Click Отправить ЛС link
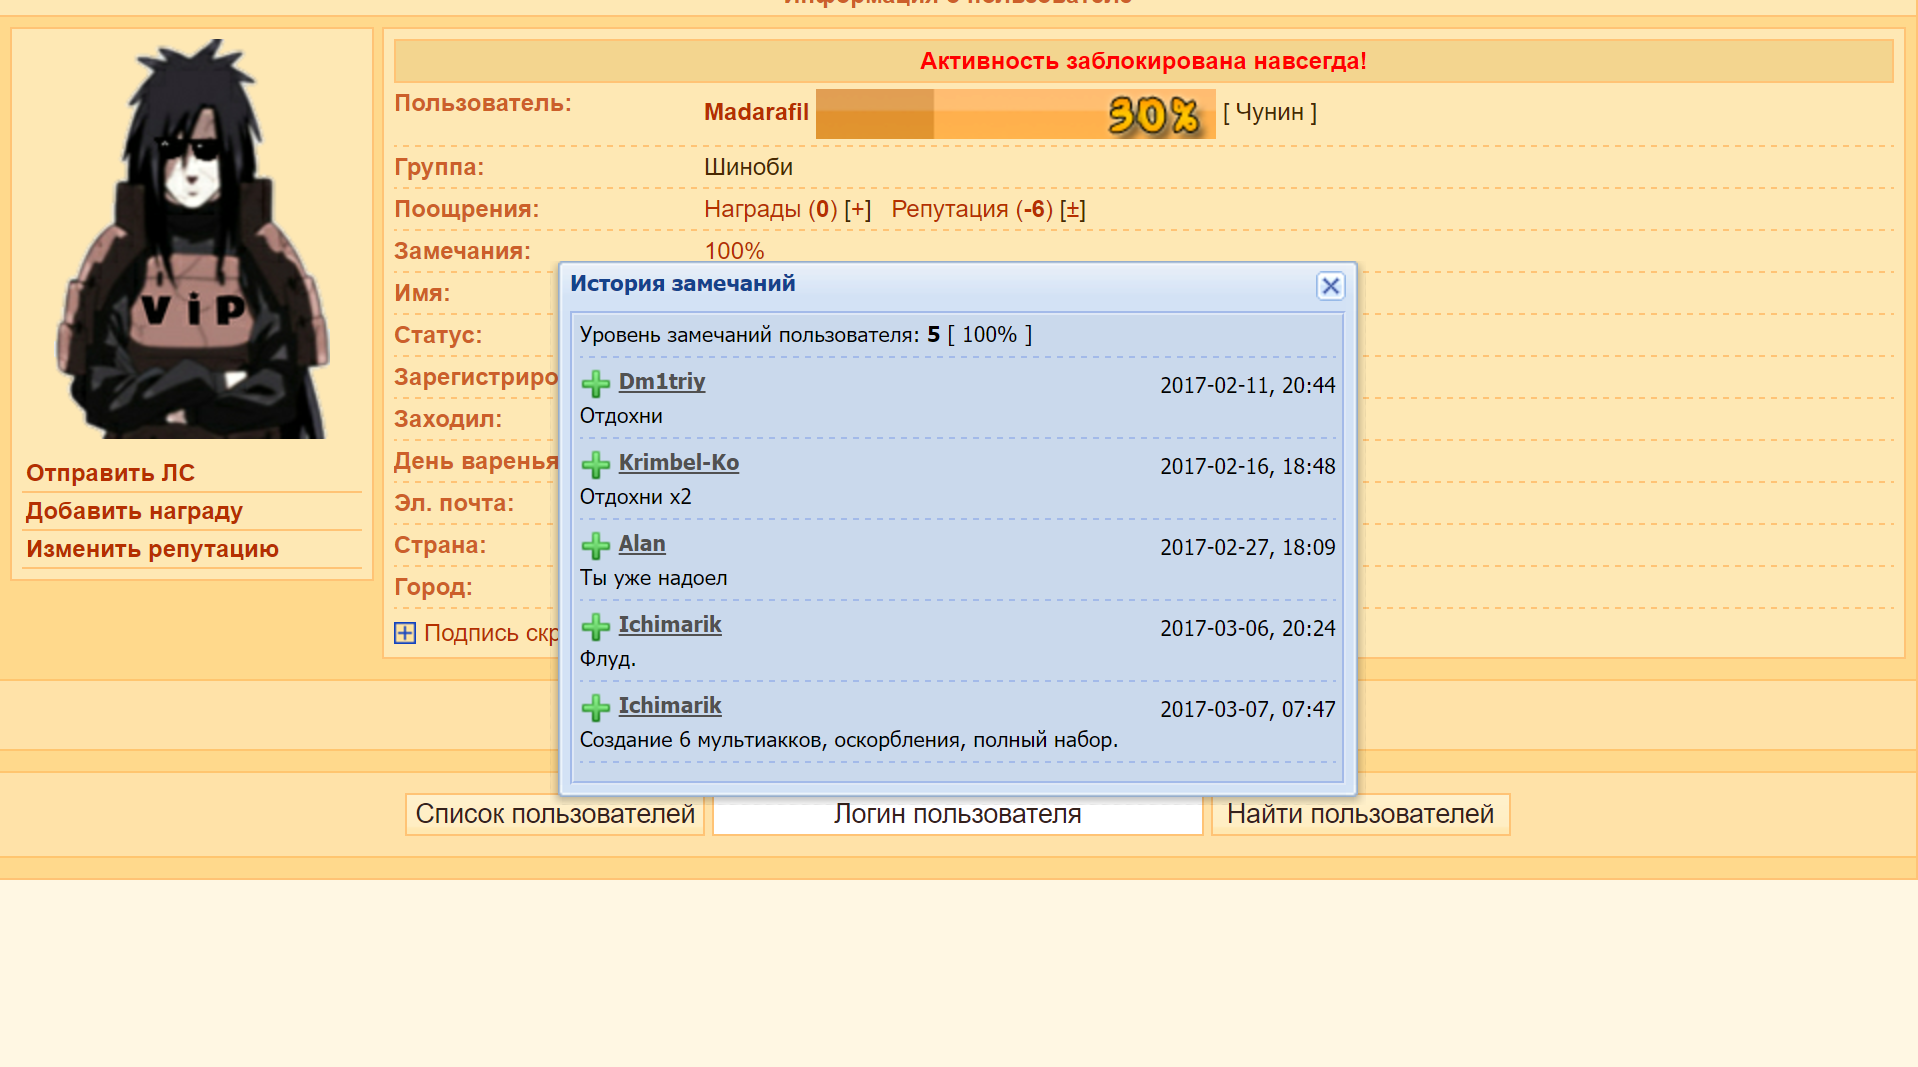 (x=110, y=473)
